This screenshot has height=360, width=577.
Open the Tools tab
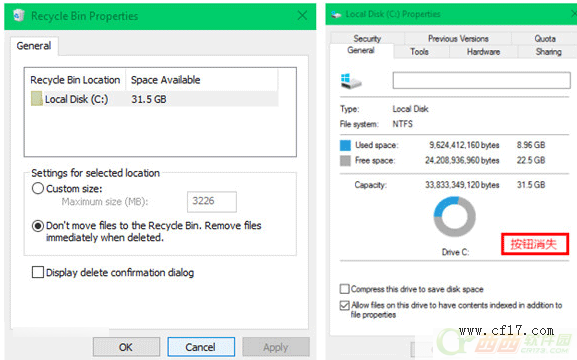click(x=420, y=52)
